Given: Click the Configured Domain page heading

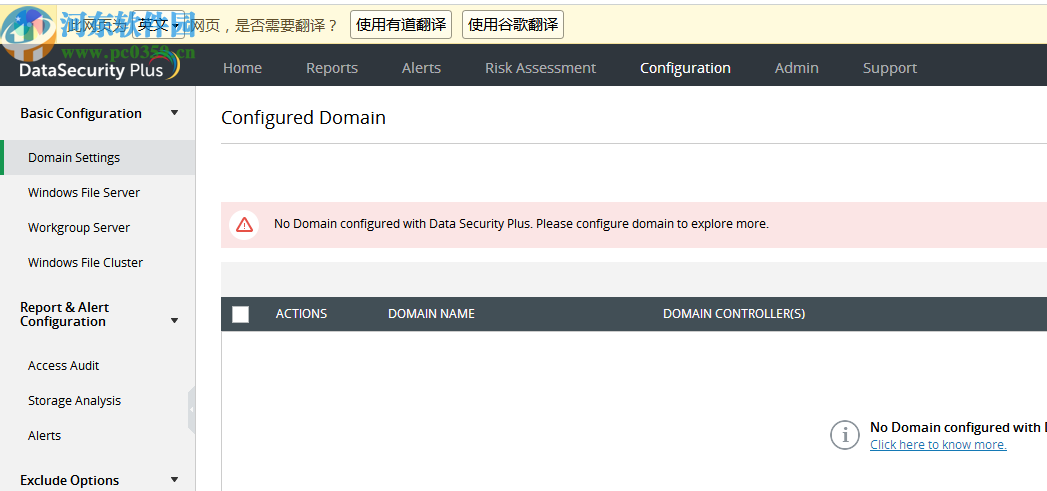Looking at the screenshot, I should pyautogui.click(x=303, y=118).
